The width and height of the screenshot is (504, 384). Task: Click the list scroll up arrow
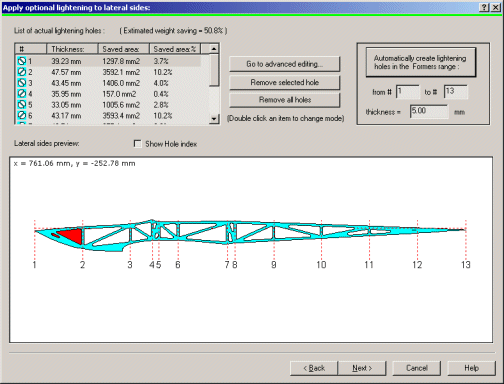(x=214, y=49)
